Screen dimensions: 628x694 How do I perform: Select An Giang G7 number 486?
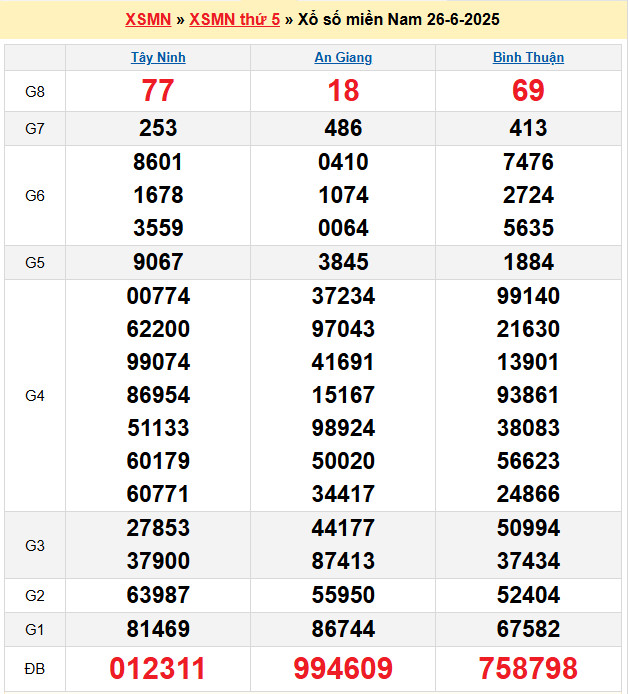(343, 128)
